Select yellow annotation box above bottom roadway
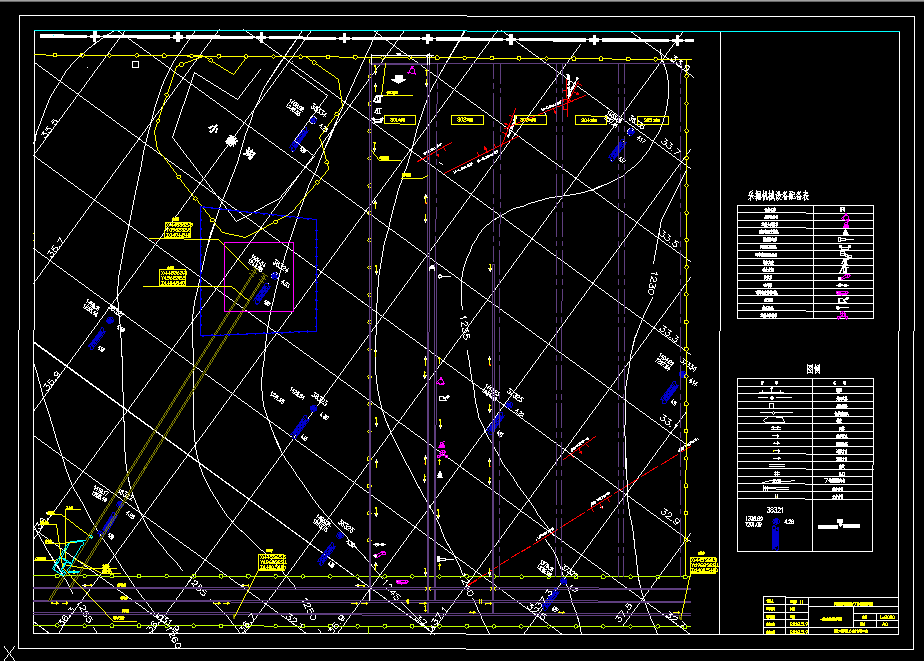Screen dimensions: 924x661 272,561
